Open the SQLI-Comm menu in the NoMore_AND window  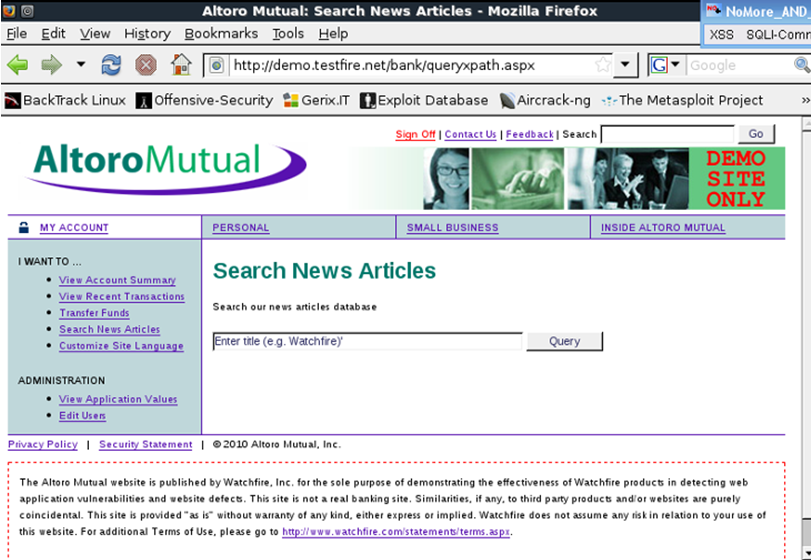point(778,35)
